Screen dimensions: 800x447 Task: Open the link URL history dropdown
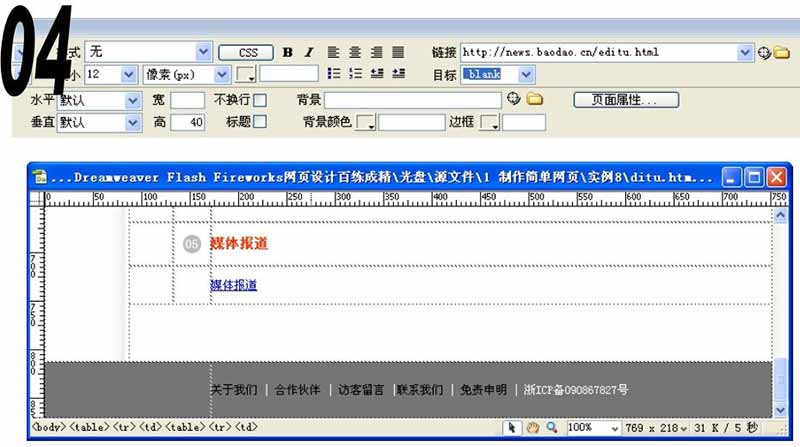[745, 52]
